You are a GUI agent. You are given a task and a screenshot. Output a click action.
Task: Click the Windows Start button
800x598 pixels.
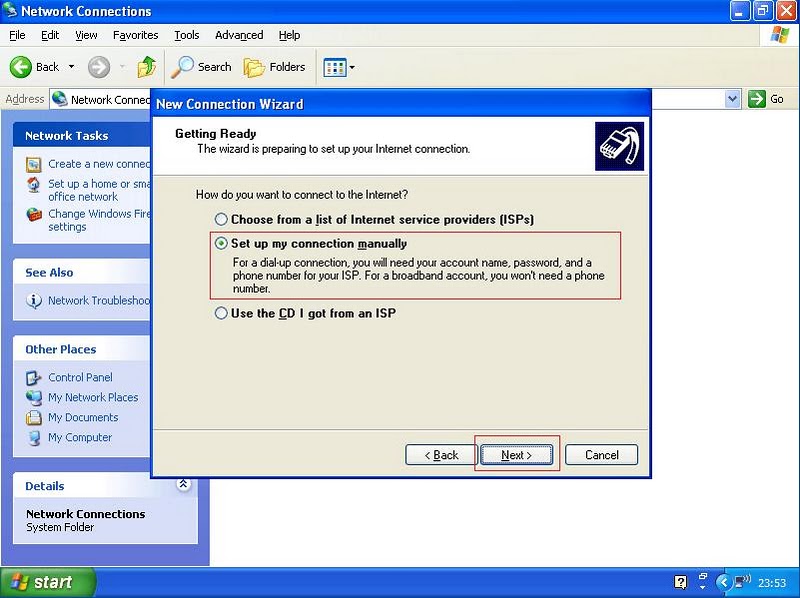(x=47, y=583)
